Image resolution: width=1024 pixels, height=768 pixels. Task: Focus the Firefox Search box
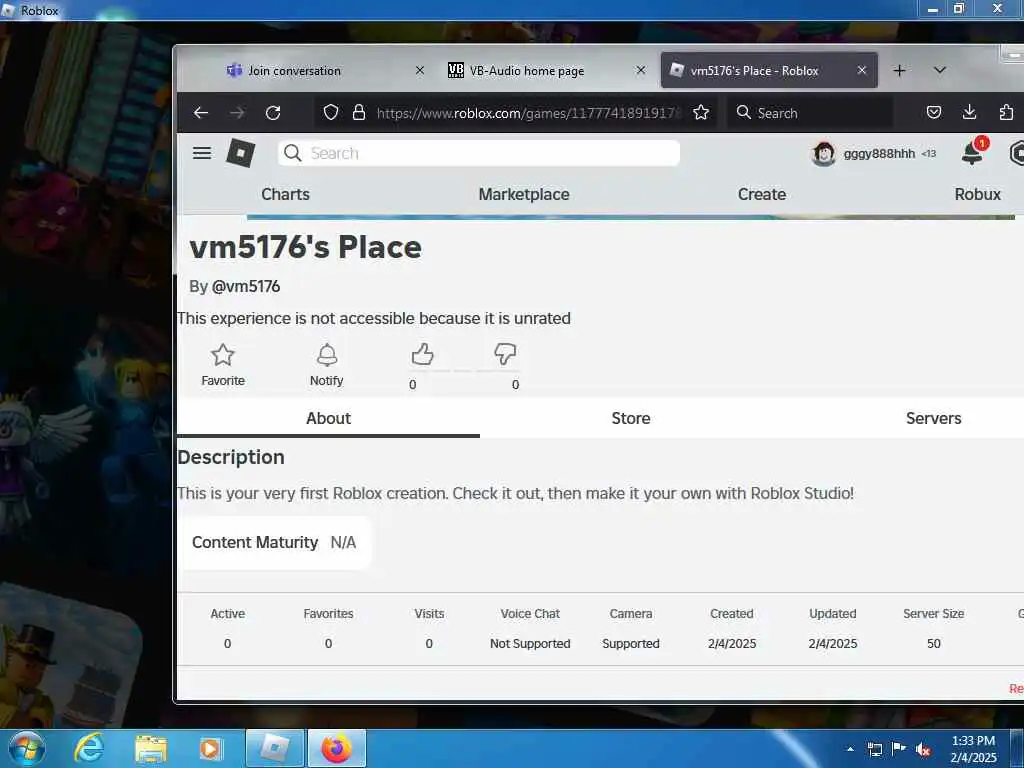[x=810, y=113]
